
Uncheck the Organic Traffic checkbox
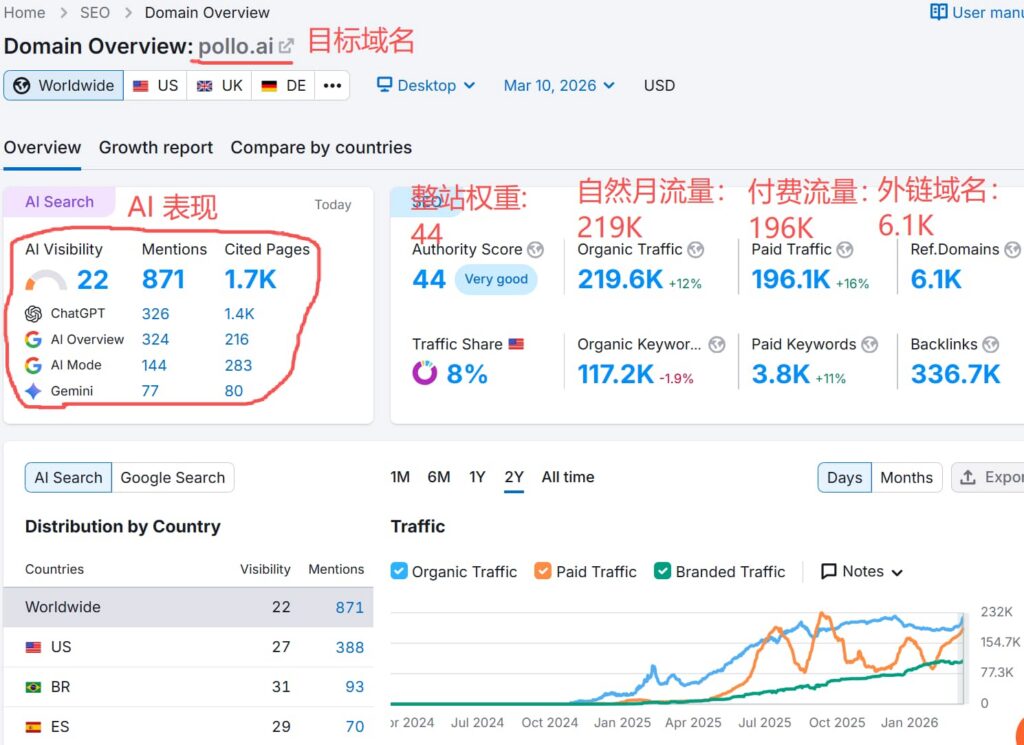coord(398,571)
